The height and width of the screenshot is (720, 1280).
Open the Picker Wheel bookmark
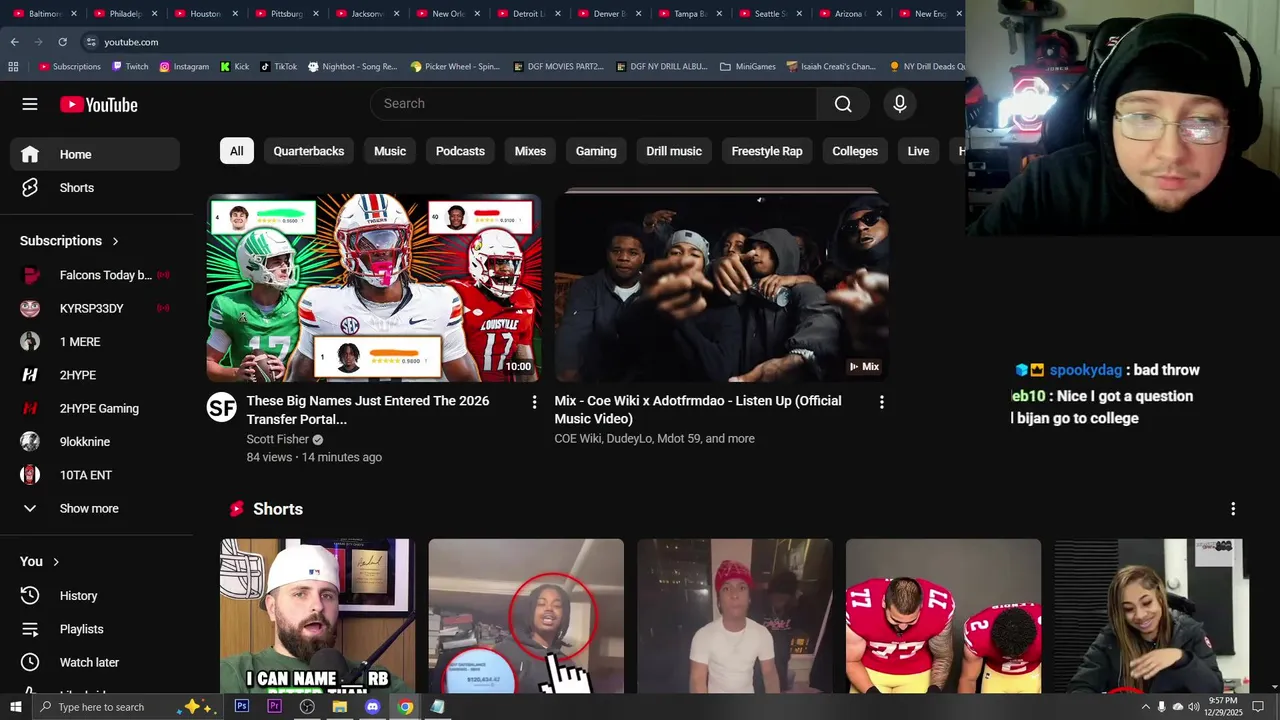(455, 67)
